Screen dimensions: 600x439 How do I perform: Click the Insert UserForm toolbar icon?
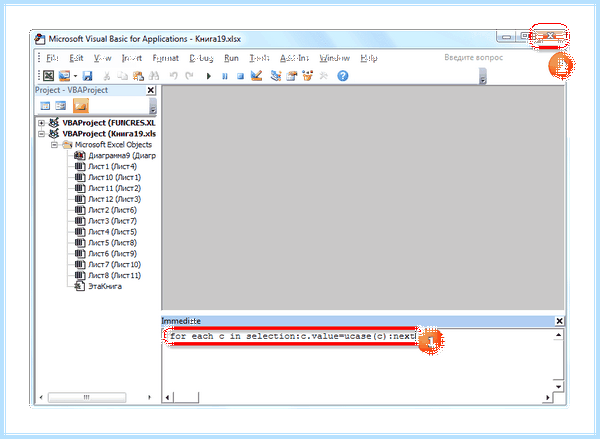pos(64,76)
